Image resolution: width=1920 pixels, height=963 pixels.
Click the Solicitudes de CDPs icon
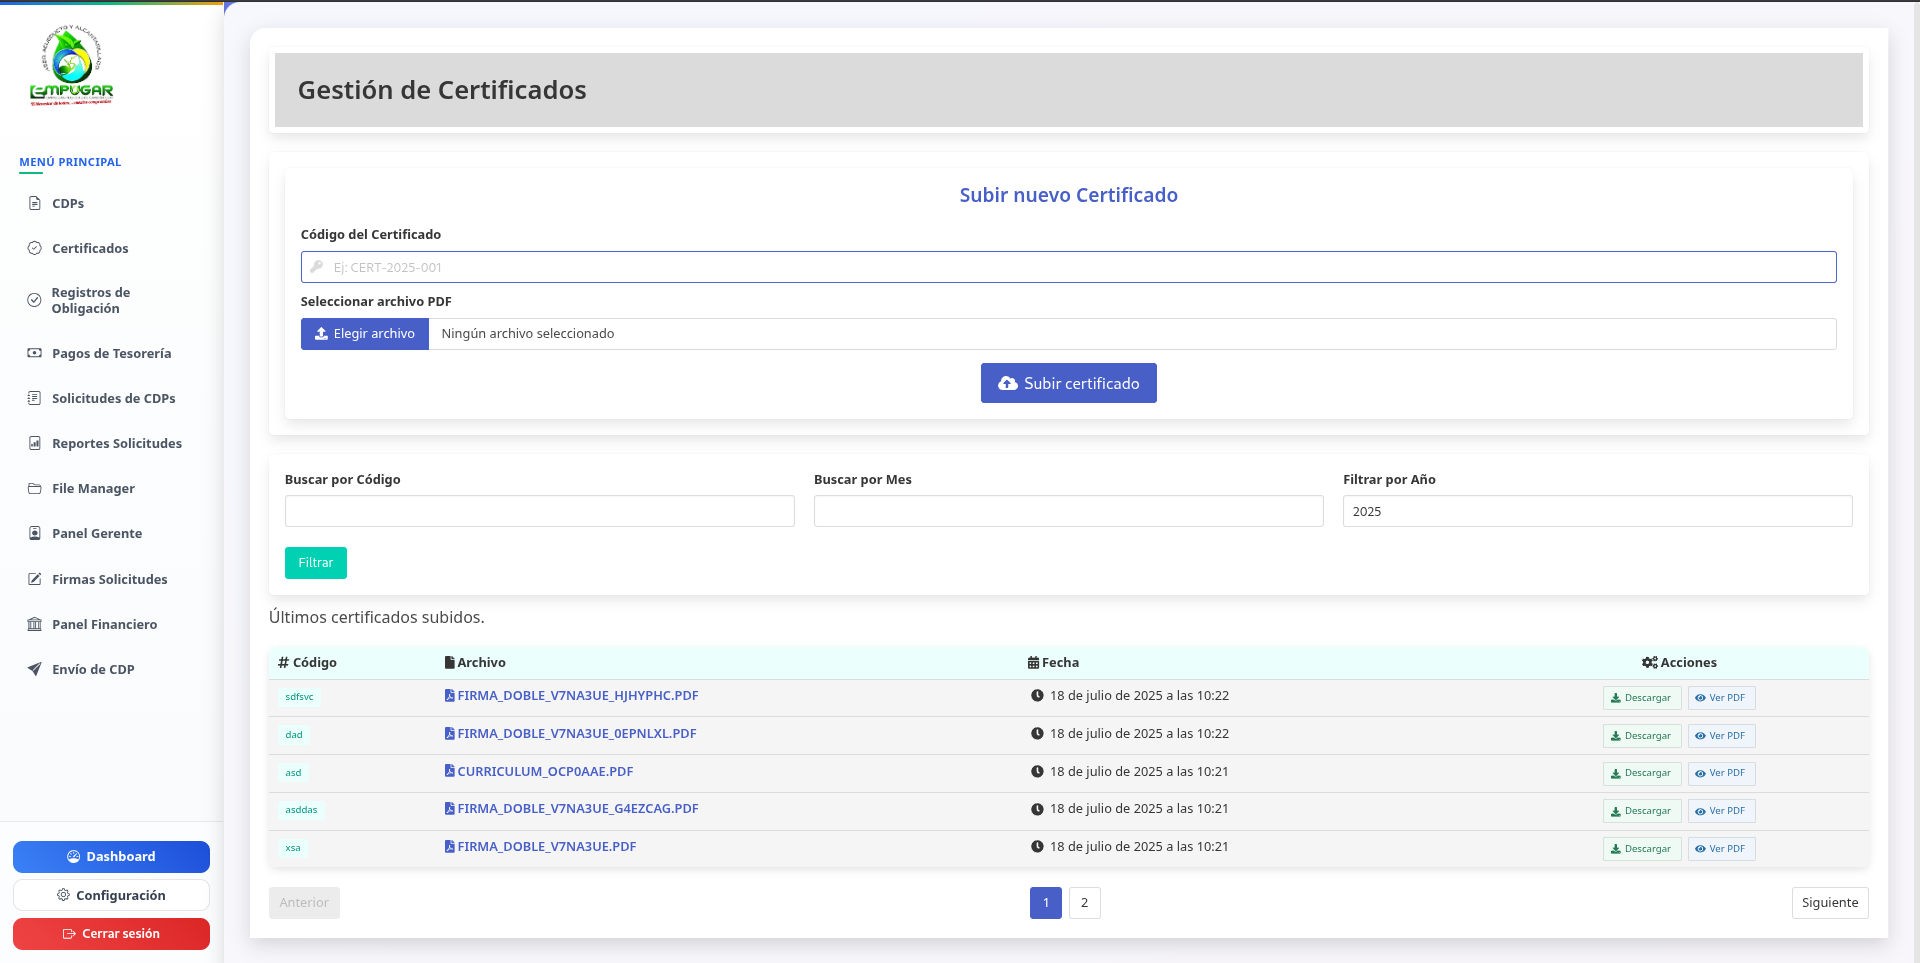(x=34, y=398)
